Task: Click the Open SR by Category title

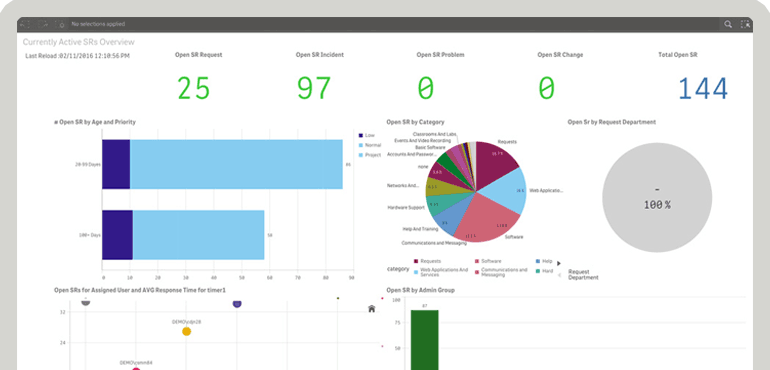Action: coord(415,122)
